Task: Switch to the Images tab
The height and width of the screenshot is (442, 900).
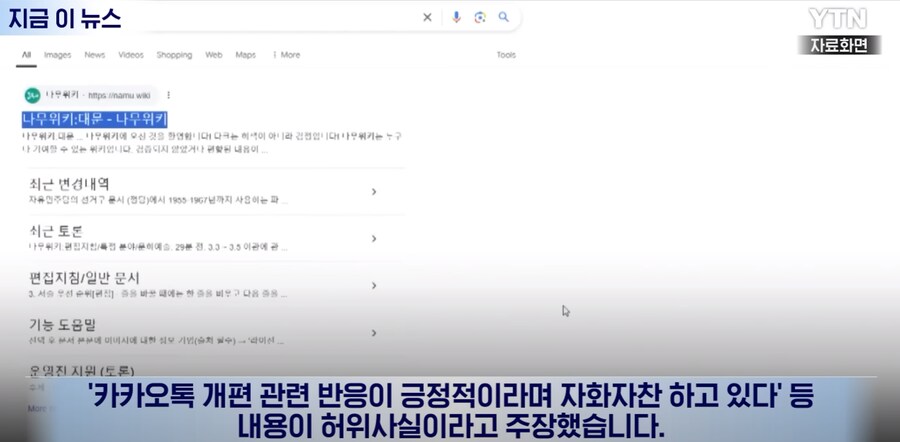Action: click(57, 55)
